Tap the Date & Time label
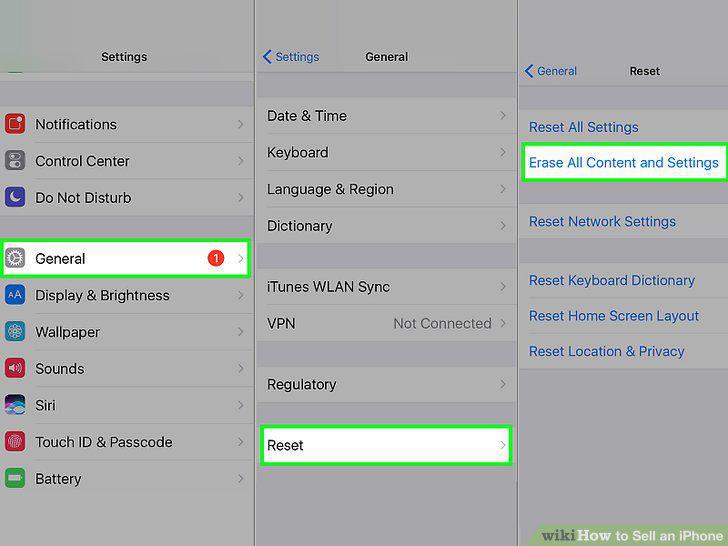The image size is (728, 546). tap(307, 116)
